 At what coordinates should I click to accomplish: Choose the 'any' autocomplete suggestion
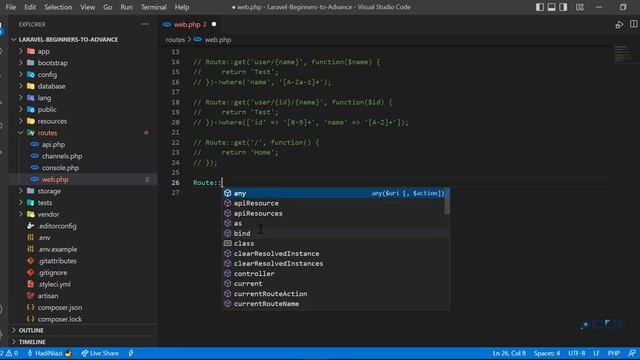click(x=336, y=193)
